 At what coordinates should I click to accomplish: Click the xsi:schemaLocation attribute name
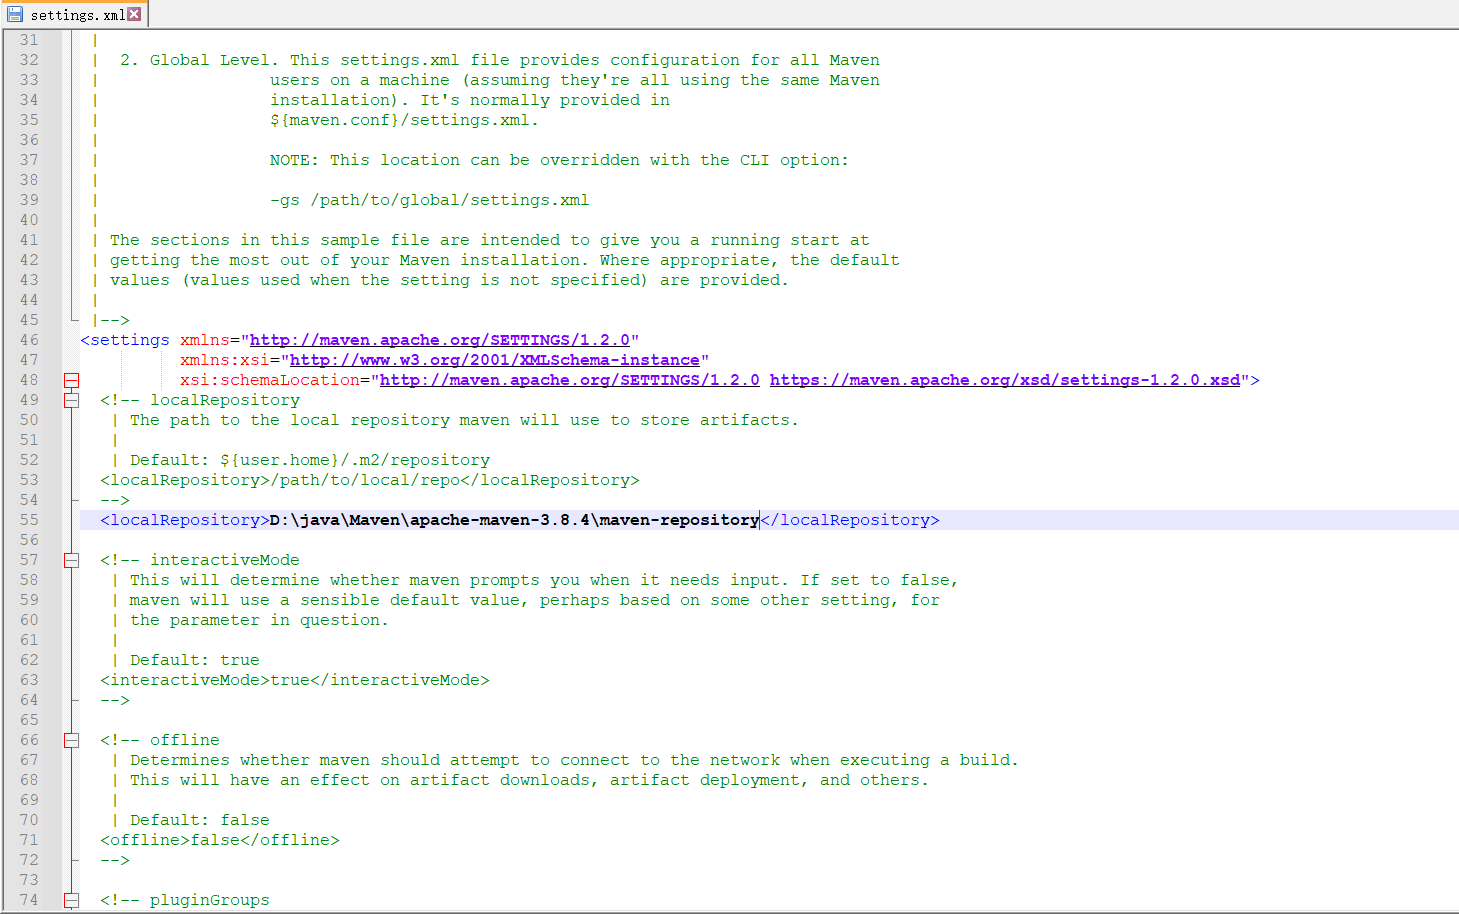(x=270, y=380)
